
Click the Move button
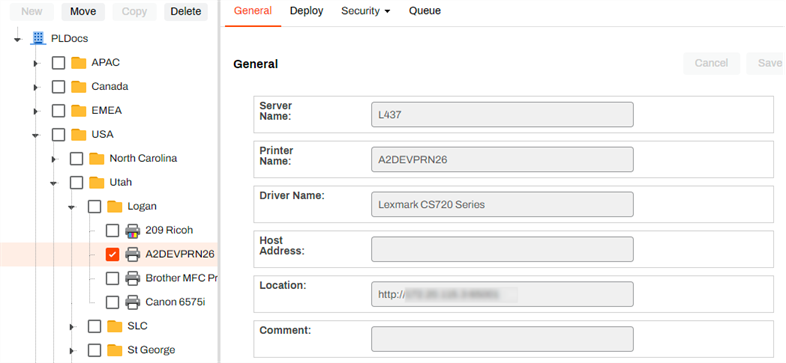83,12
